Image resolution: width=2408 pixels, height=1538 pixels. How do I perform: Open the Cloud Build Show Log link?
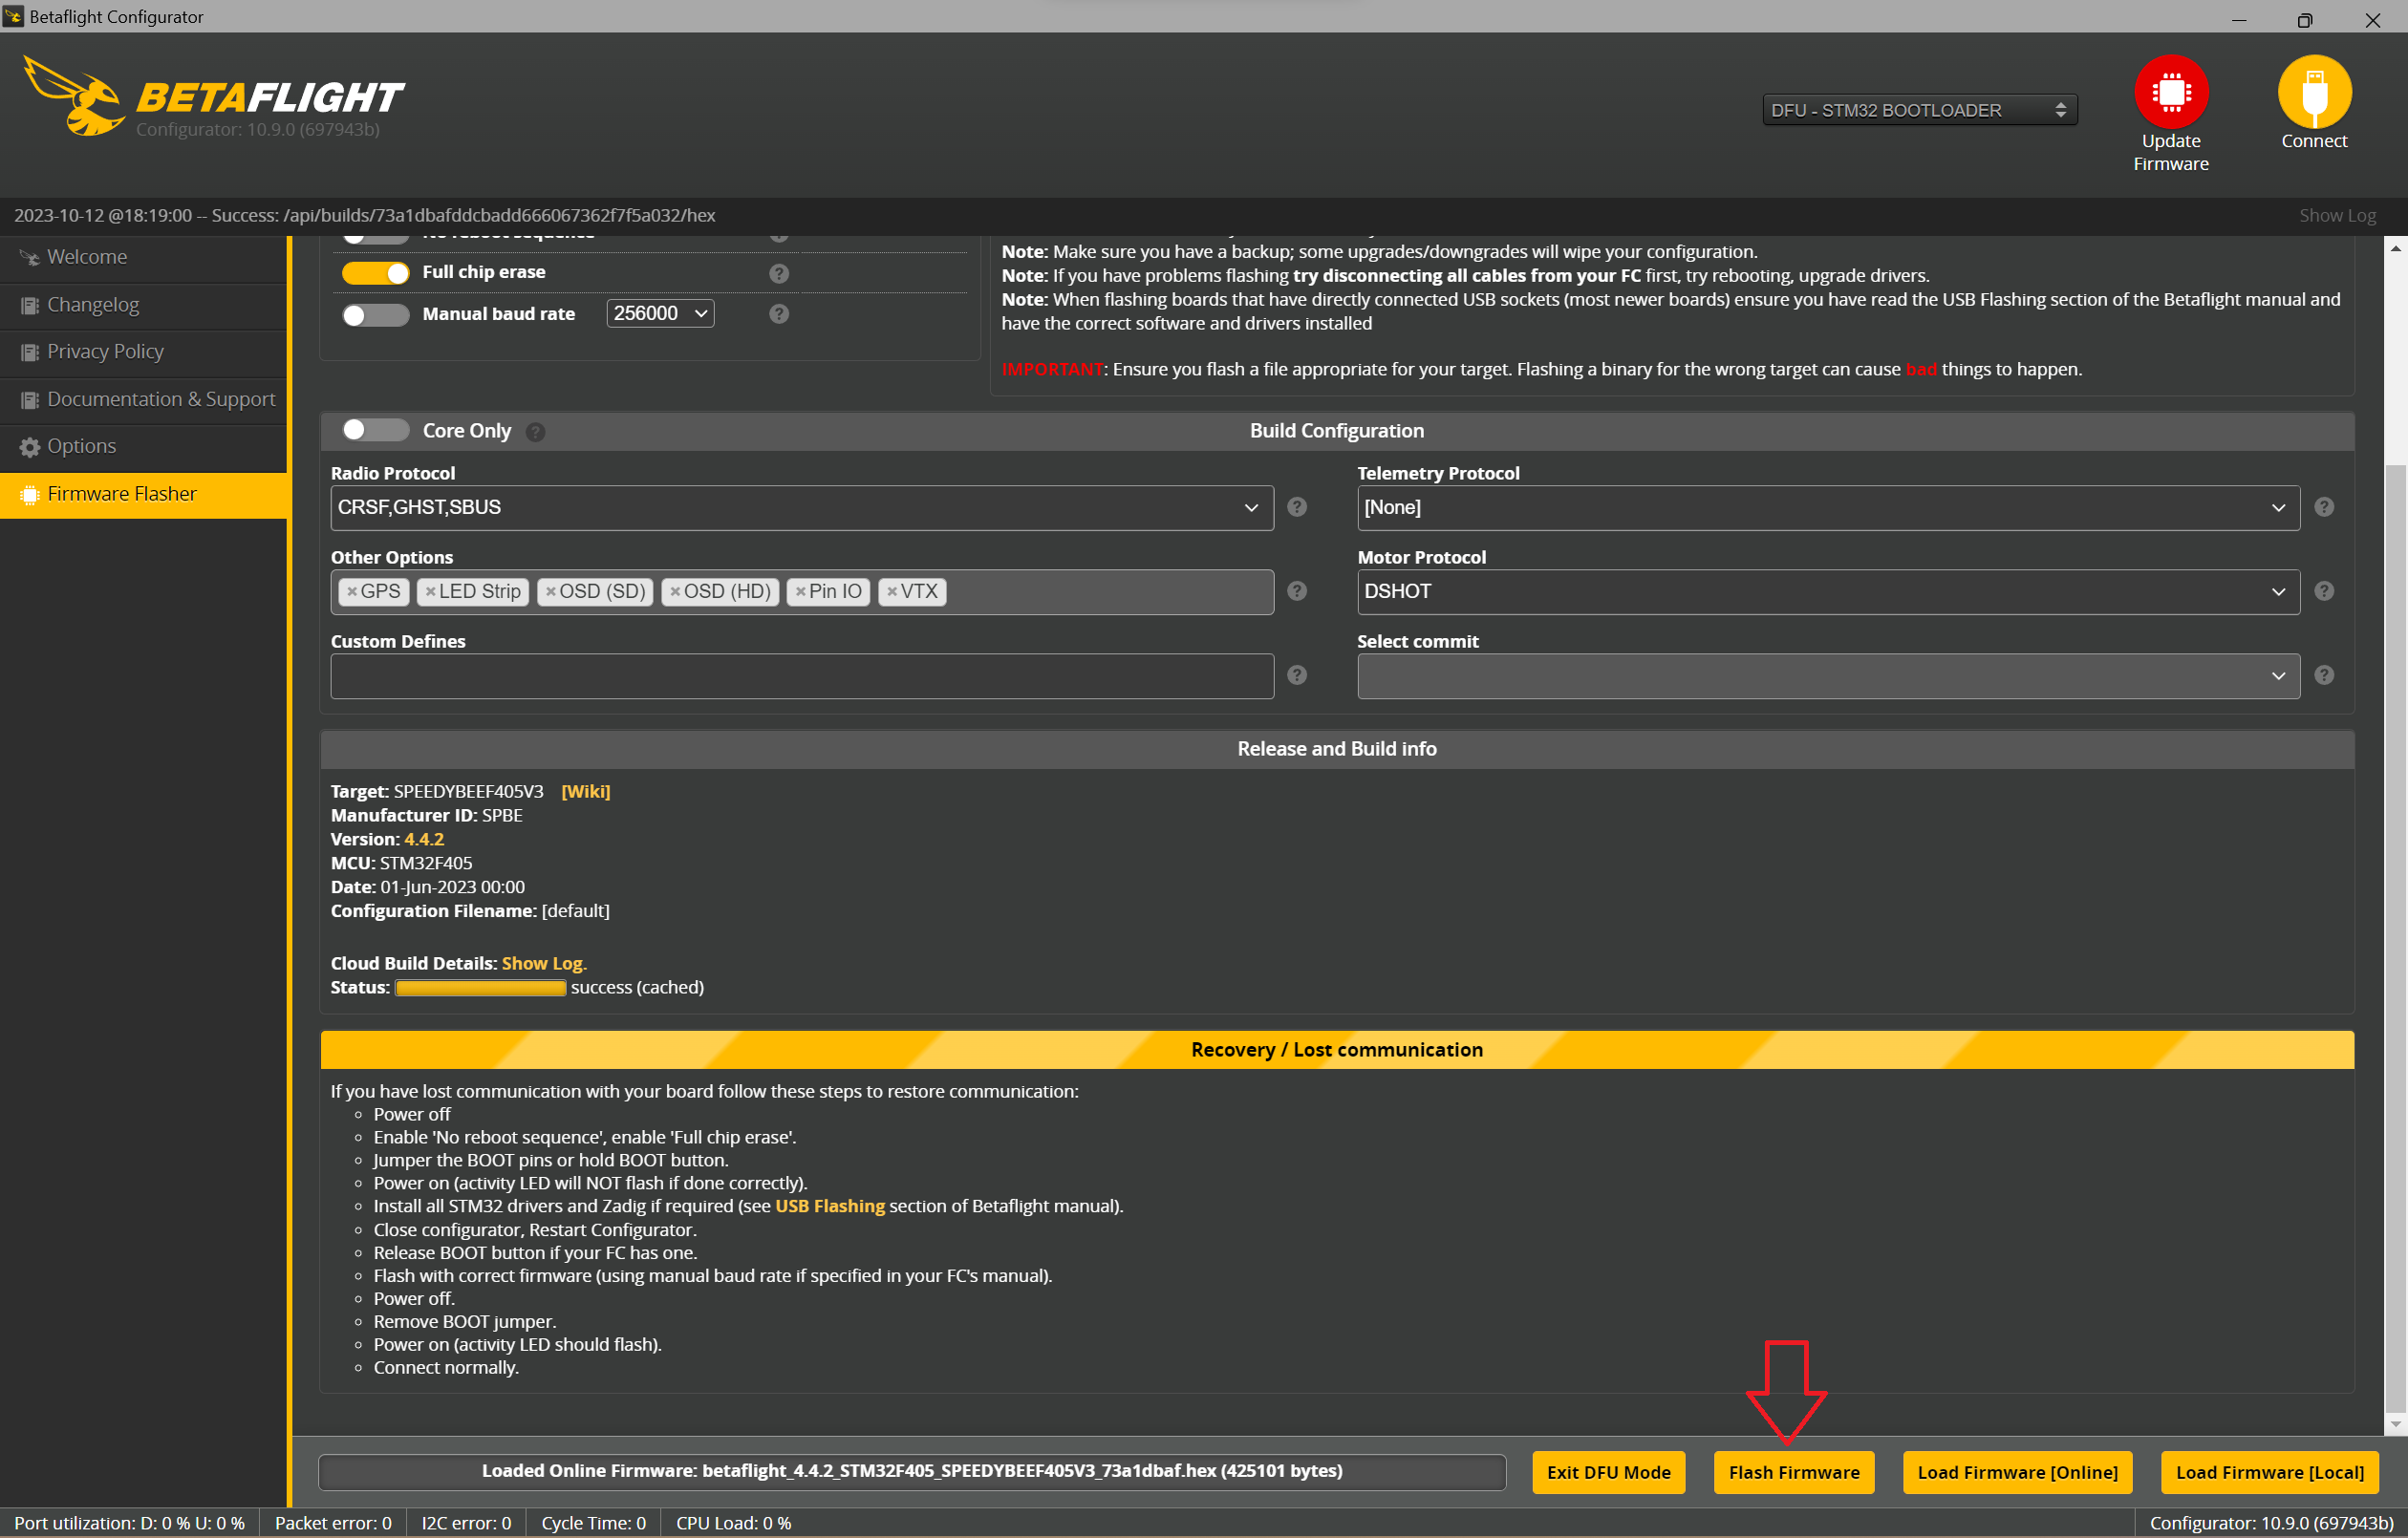pyautogui.click(x=542, y=963)
